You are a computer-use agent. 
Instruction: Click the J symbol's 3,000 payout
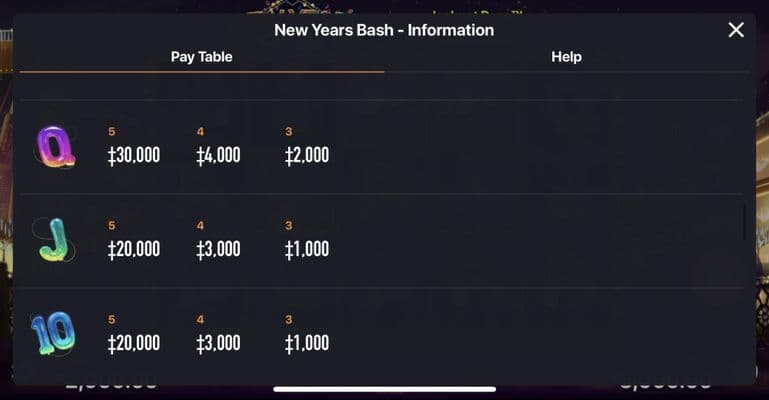click(x=218, y=249)
